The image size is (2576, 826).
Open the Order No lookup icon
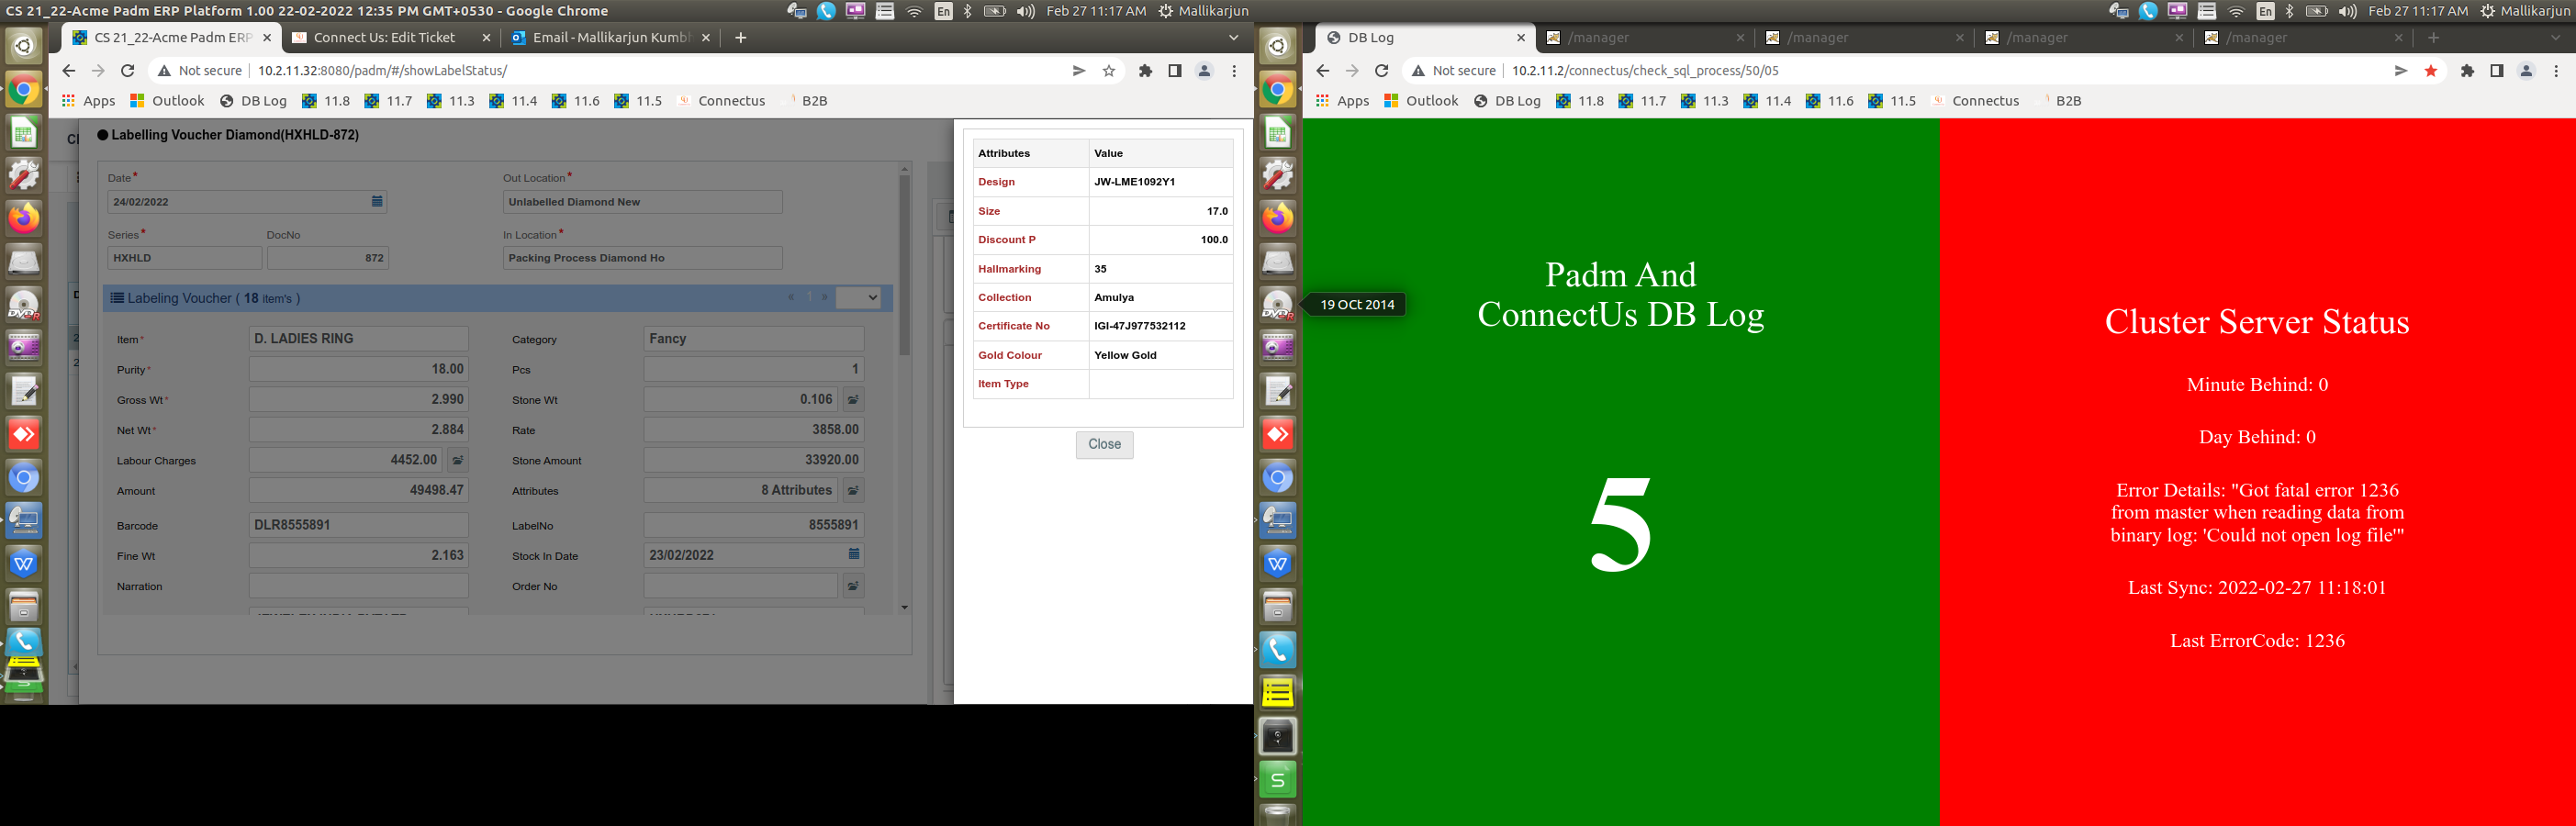pos(853,586)
